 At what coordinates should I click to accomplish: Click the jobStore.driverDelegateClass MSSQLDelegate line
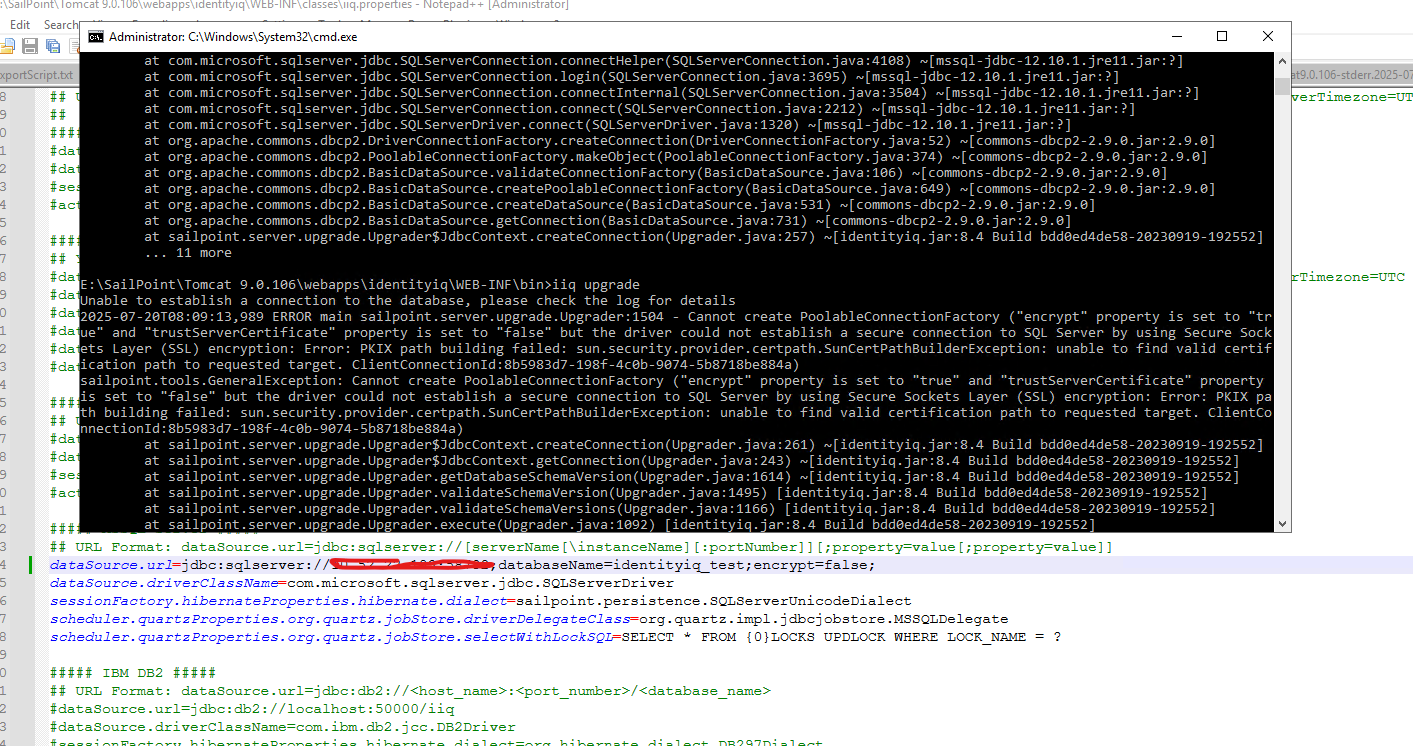(x=529, y=619)
